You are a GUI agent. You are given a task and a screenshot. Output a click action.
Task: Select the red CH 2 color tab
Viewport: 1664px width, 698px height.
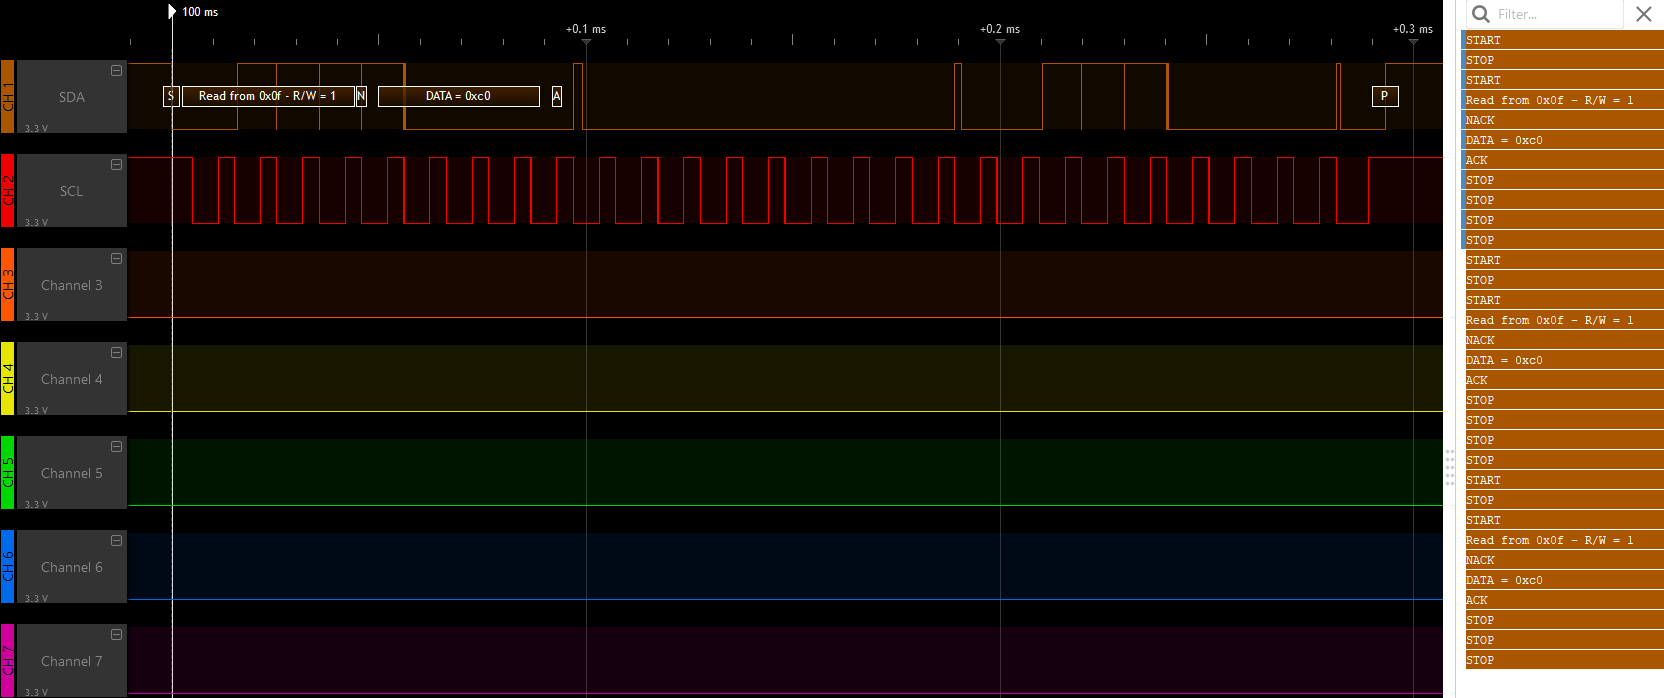[7, 190]
